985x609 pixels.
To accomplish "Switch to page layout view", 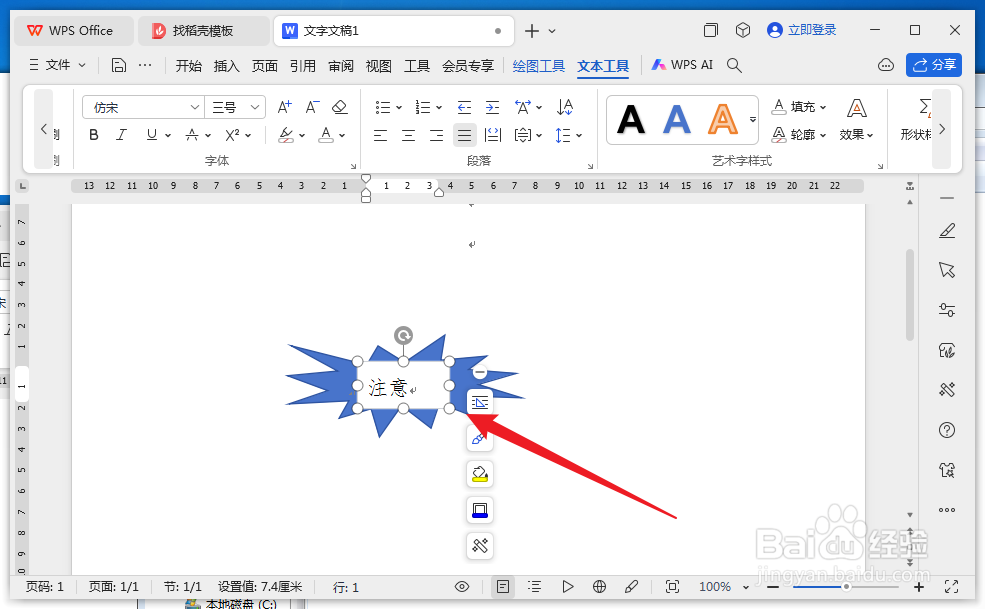I will (x=503, y=586).
